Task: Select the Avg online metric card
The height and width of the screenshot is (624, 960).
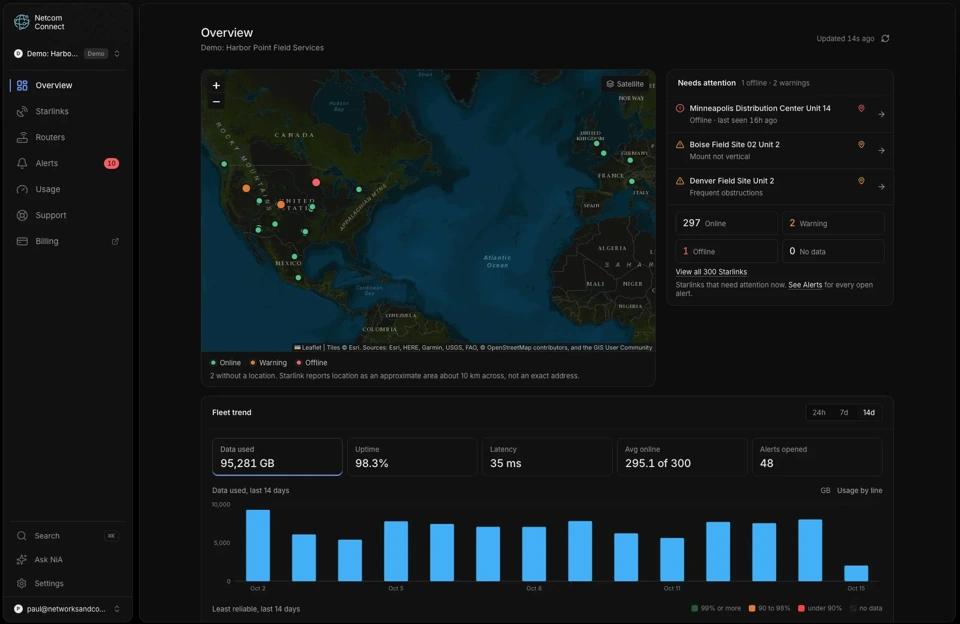Action: (x=682, y=457)
